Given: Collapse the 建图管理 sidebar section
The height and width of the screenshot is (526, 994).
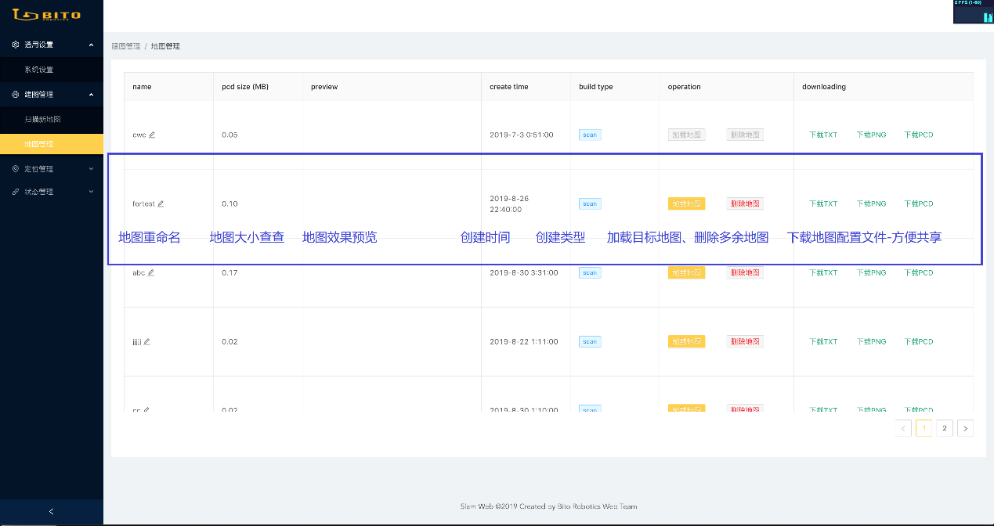Looking at the screenshot, I should click(x=91, y=94).
